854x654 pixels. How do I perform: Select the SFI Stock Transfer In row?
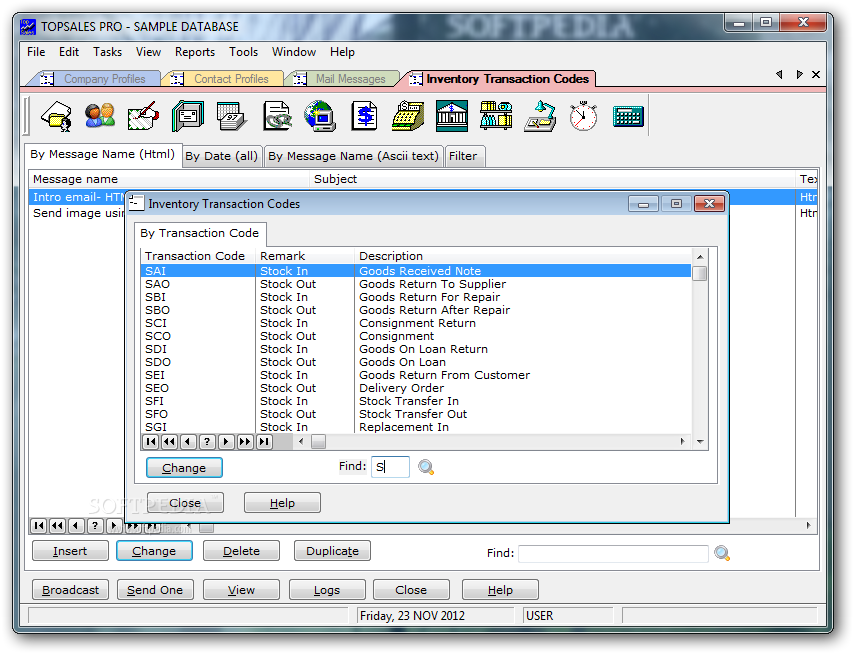(x=416, y=401)
